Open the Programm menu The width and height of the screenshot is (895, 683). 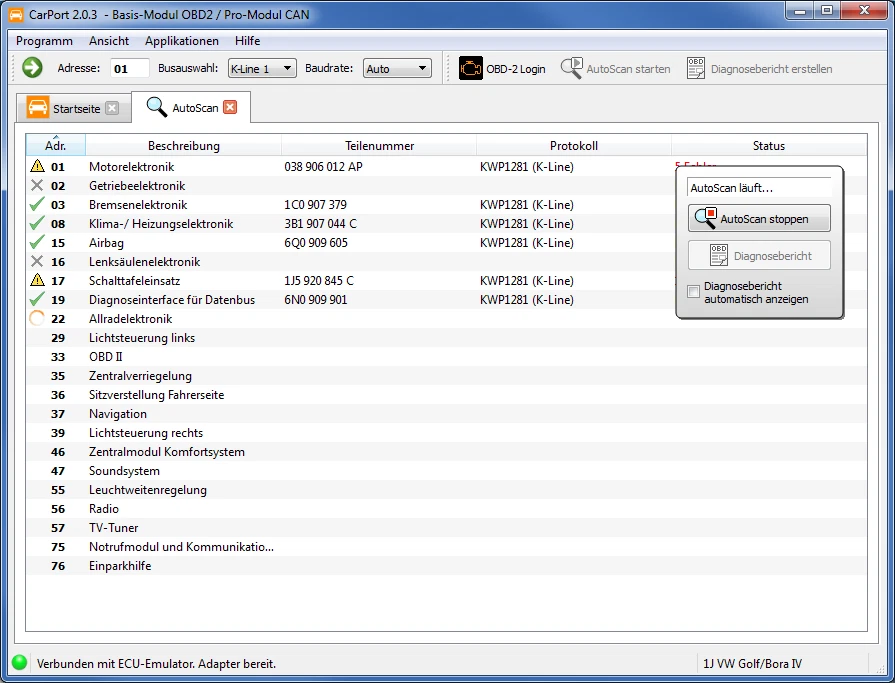click(x=43, y=41)
